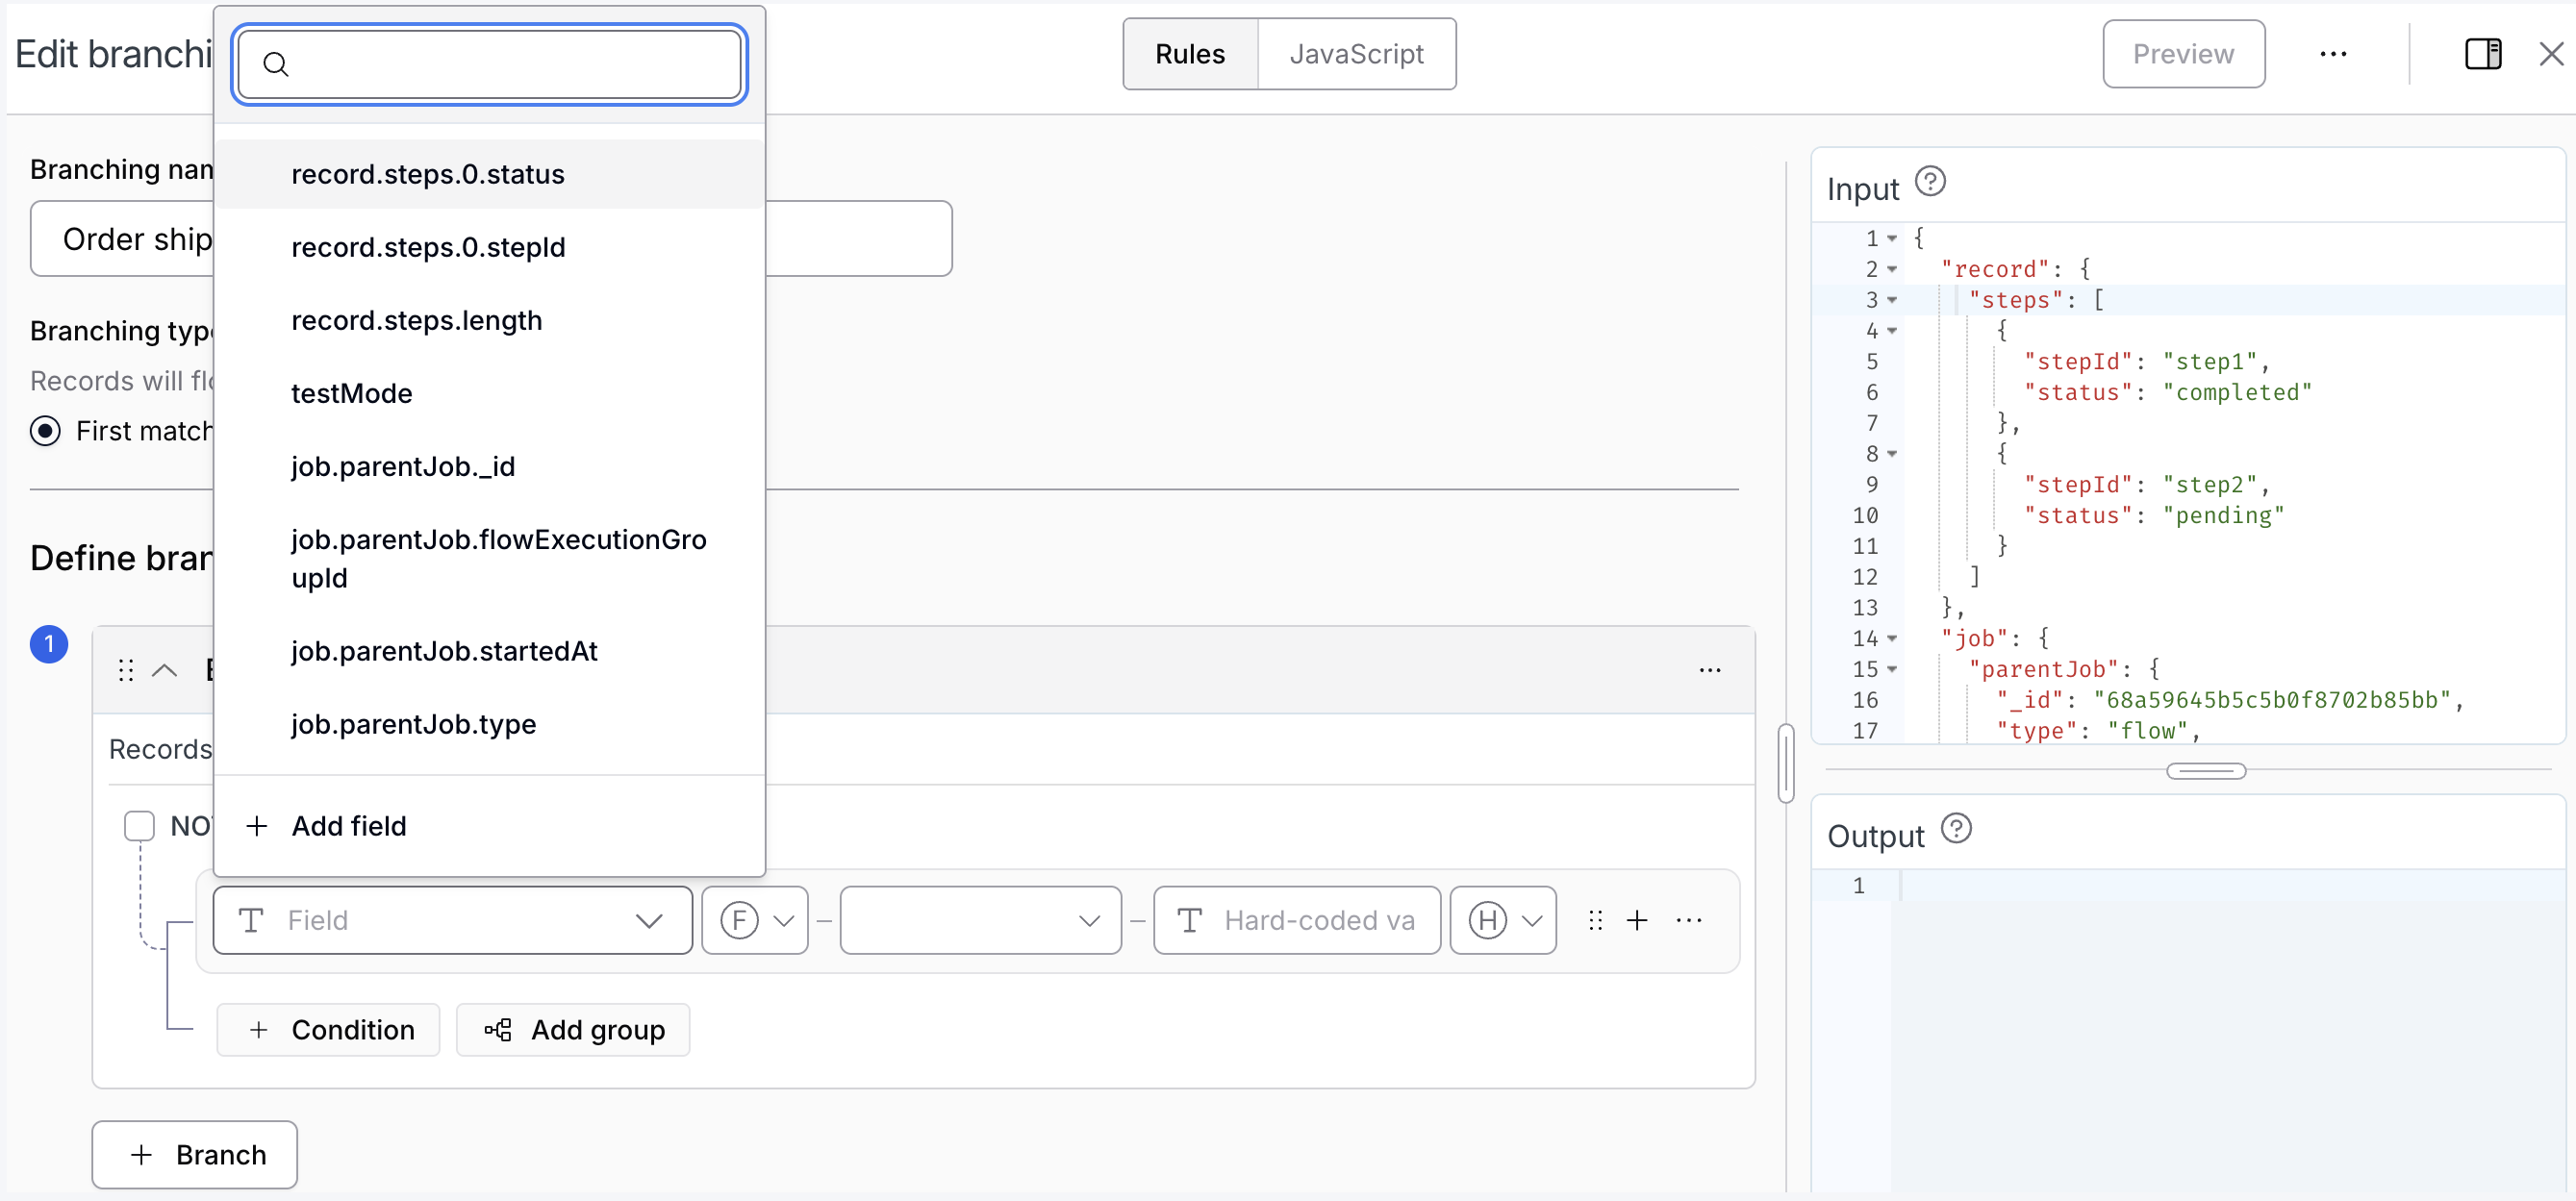Click the search icon in the field dropdown

[x=276, y=64]
